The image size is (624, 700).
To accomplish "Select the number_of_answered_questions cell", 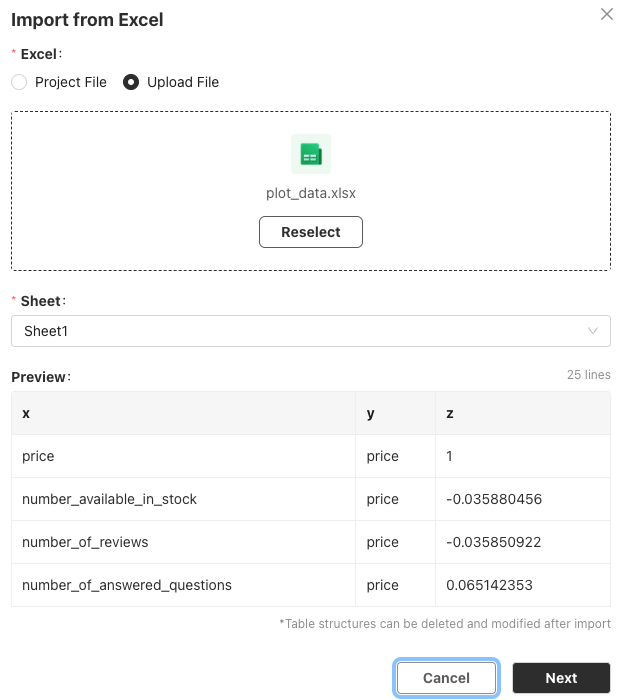I will [126, 585].
